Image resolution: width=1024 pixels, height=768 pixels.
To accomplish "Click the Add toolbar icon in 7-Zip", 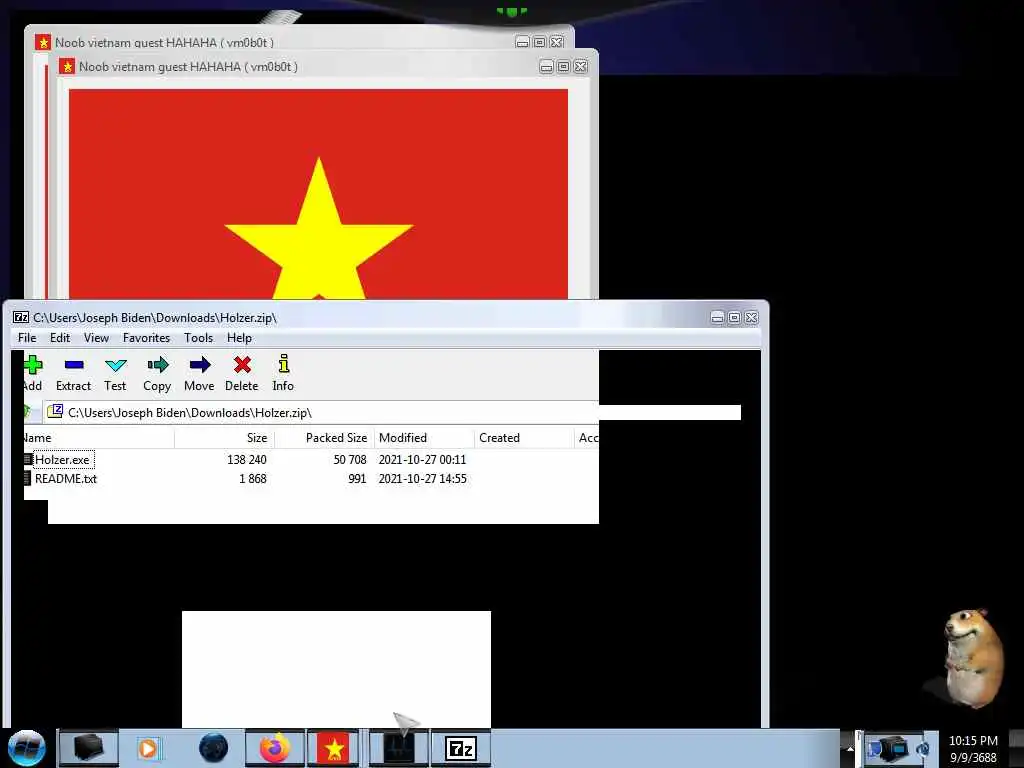I will [x=33, y=364].
